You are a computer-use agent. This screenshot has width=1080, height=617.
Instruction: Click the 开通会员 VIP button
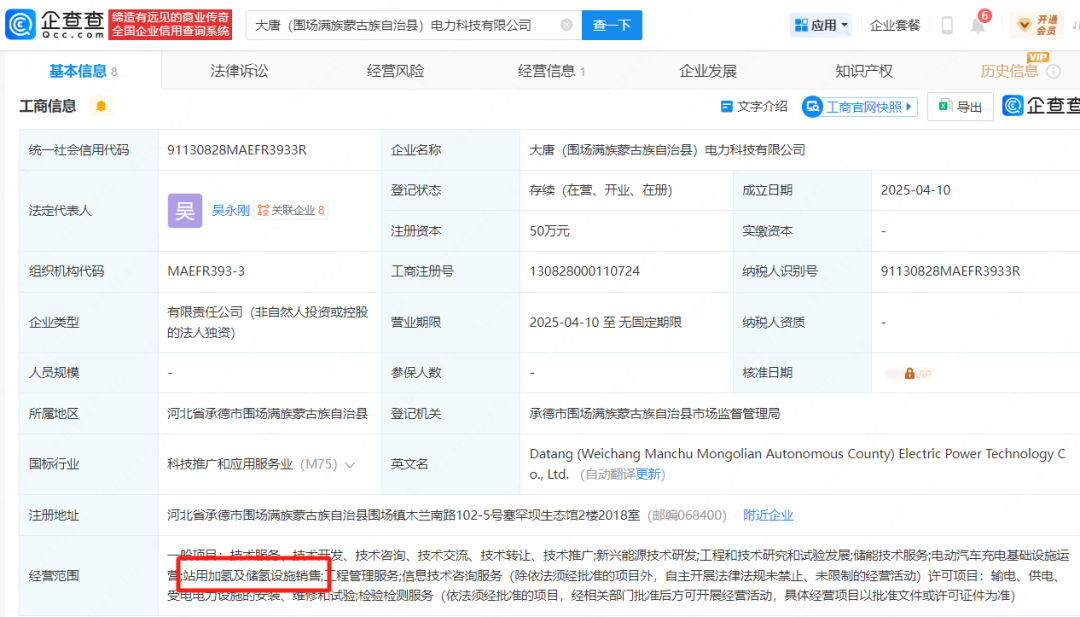click(1037, 25)
